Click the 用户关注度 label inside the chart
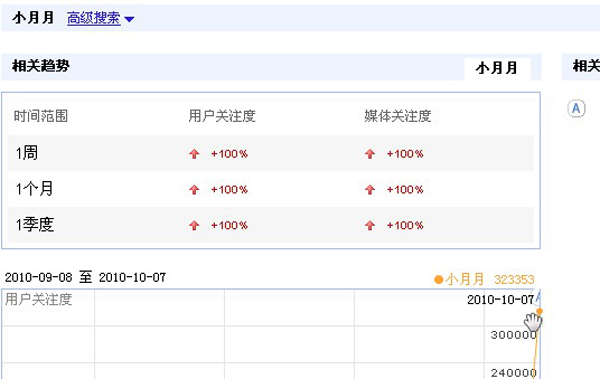The width and height of the screenshot is (600, 379). point(38,299)
